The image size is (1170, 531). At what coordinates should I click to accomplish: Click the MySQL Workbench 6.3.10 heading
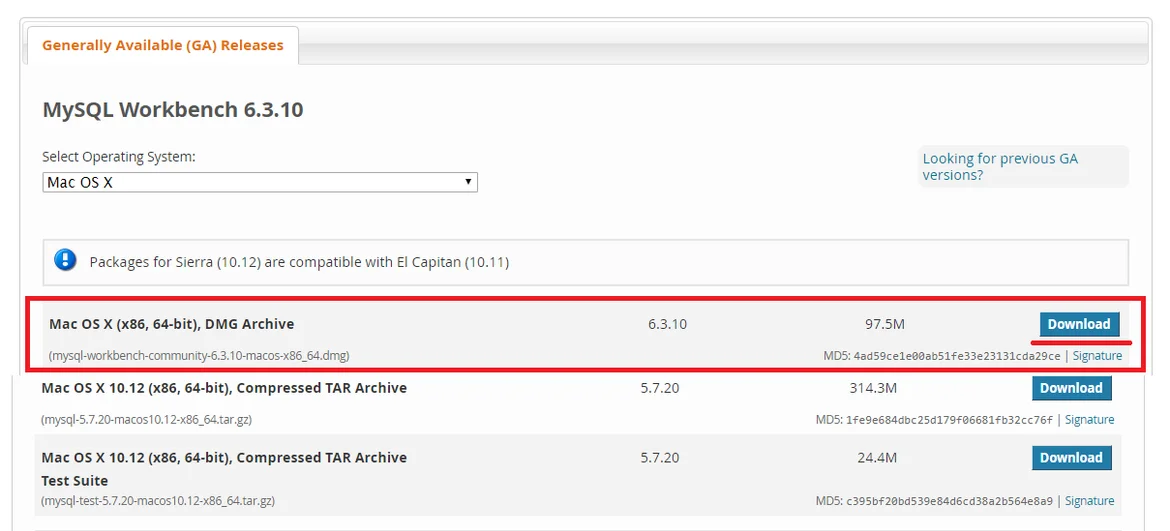tap(173, 110)
